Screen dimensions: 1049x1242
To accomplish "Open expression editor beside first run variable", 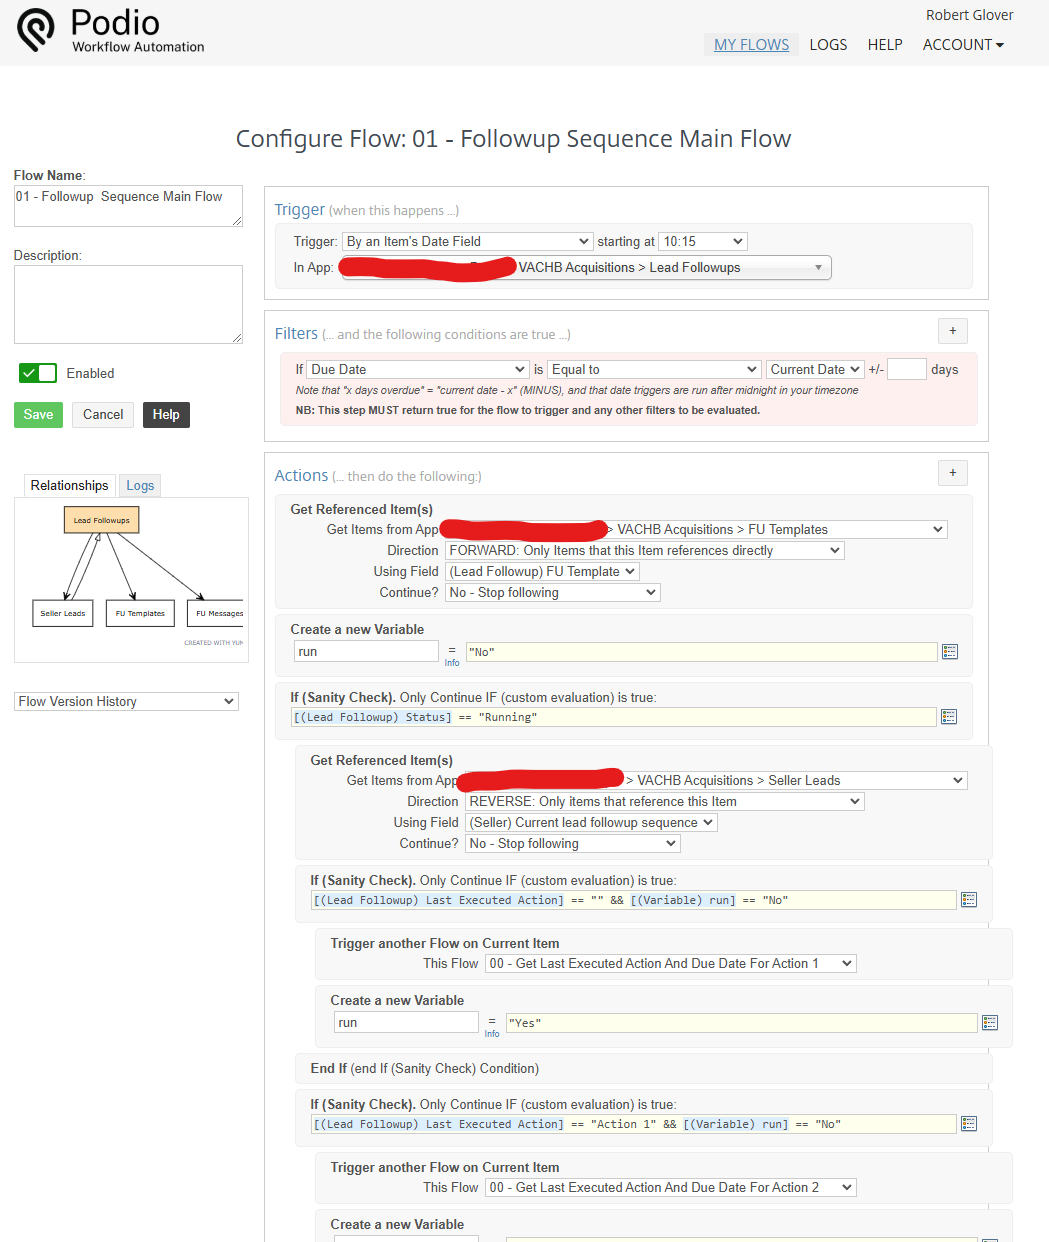I will (x=950, y=652).
